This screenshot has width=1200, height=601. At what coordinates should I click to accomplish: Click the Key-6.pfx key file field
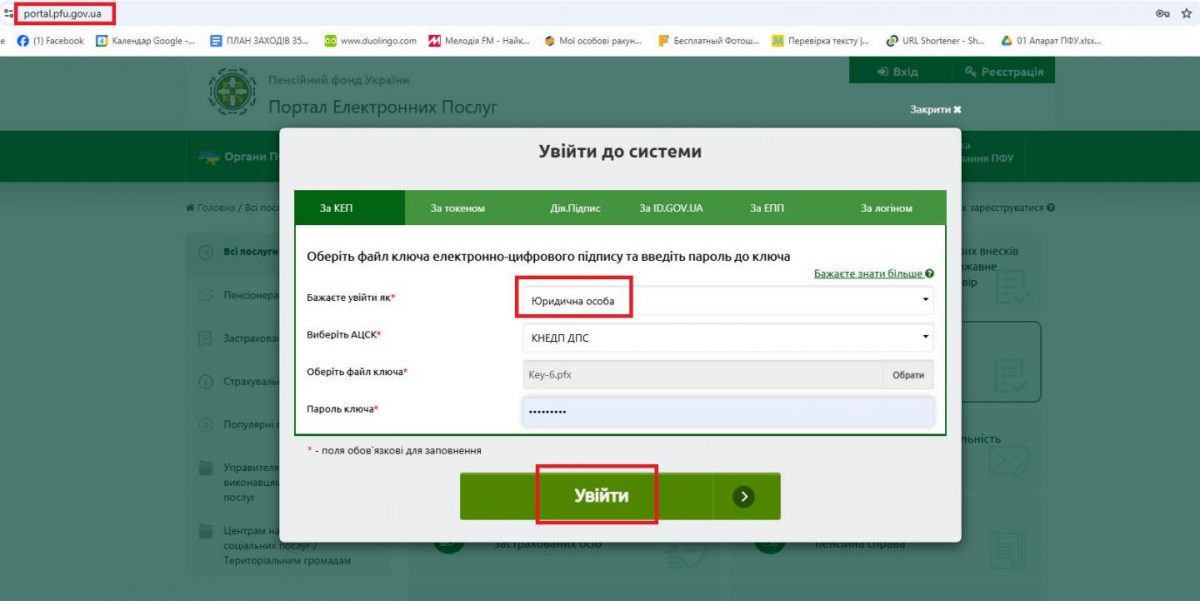[702, 375]
